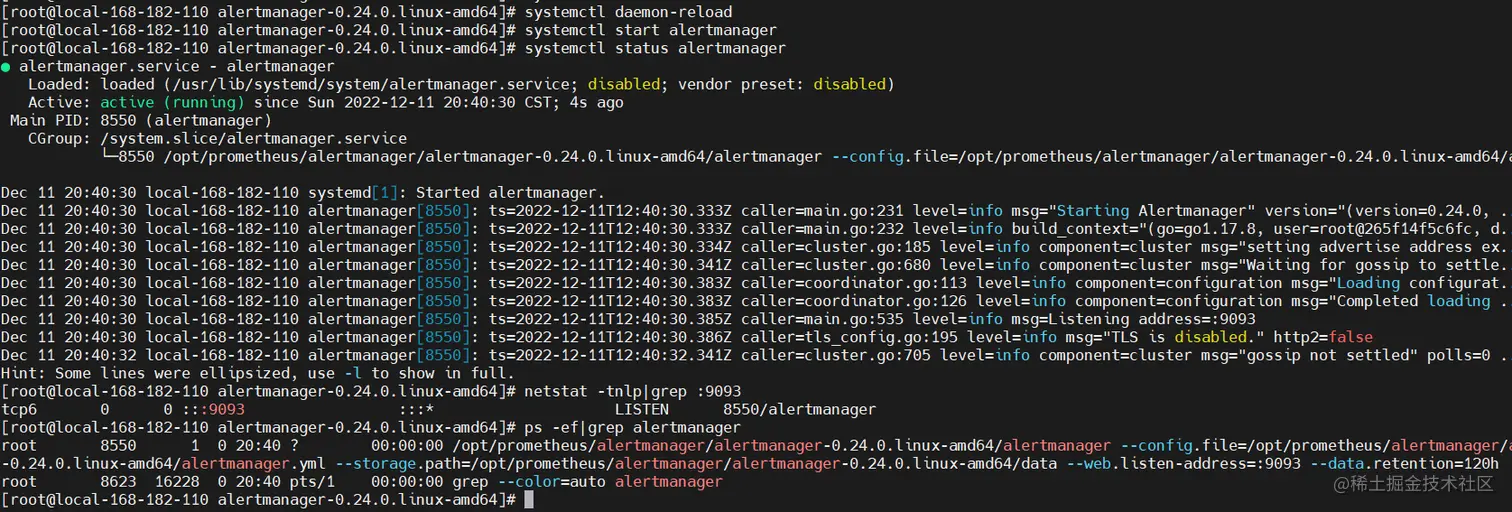Image resolution: width=1512 pixels, height=512 pixels.
Task: Click the green 'active (running)' status text
Action: click(172, 102)
